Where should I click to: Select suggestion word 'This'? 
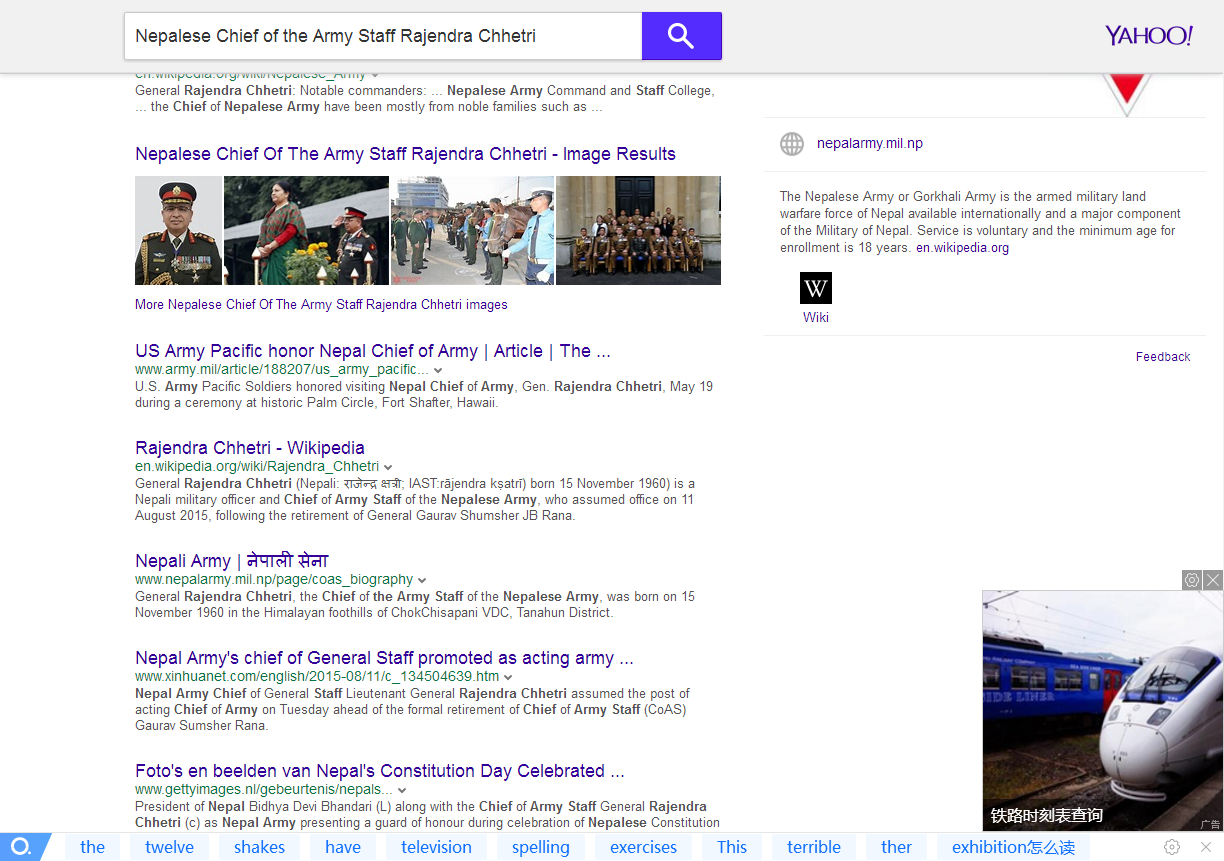732,847
